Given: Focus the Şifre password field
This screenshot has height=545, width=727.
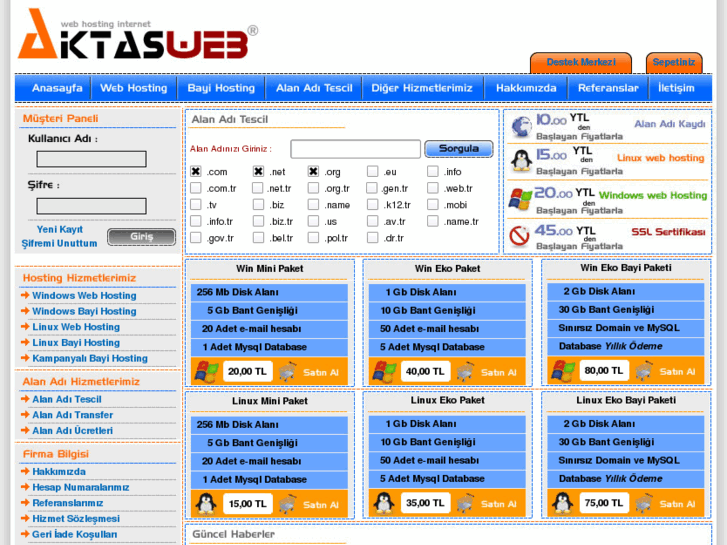Looking at the screenshot, I should click(x=91, y=206).
